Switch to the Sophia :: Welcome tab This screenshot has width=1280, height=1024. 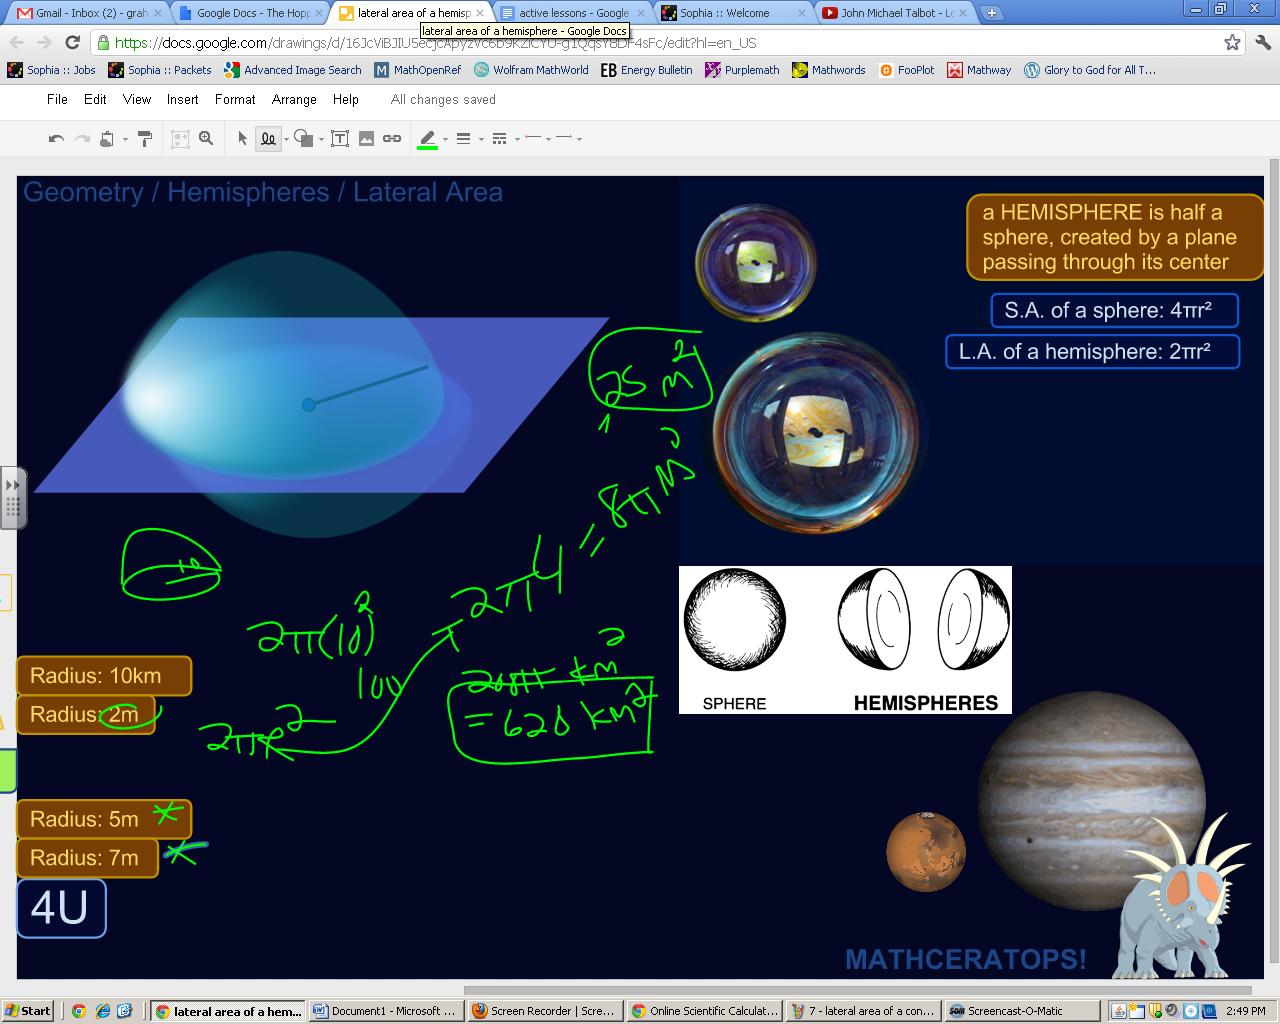(x=725, y=13)
